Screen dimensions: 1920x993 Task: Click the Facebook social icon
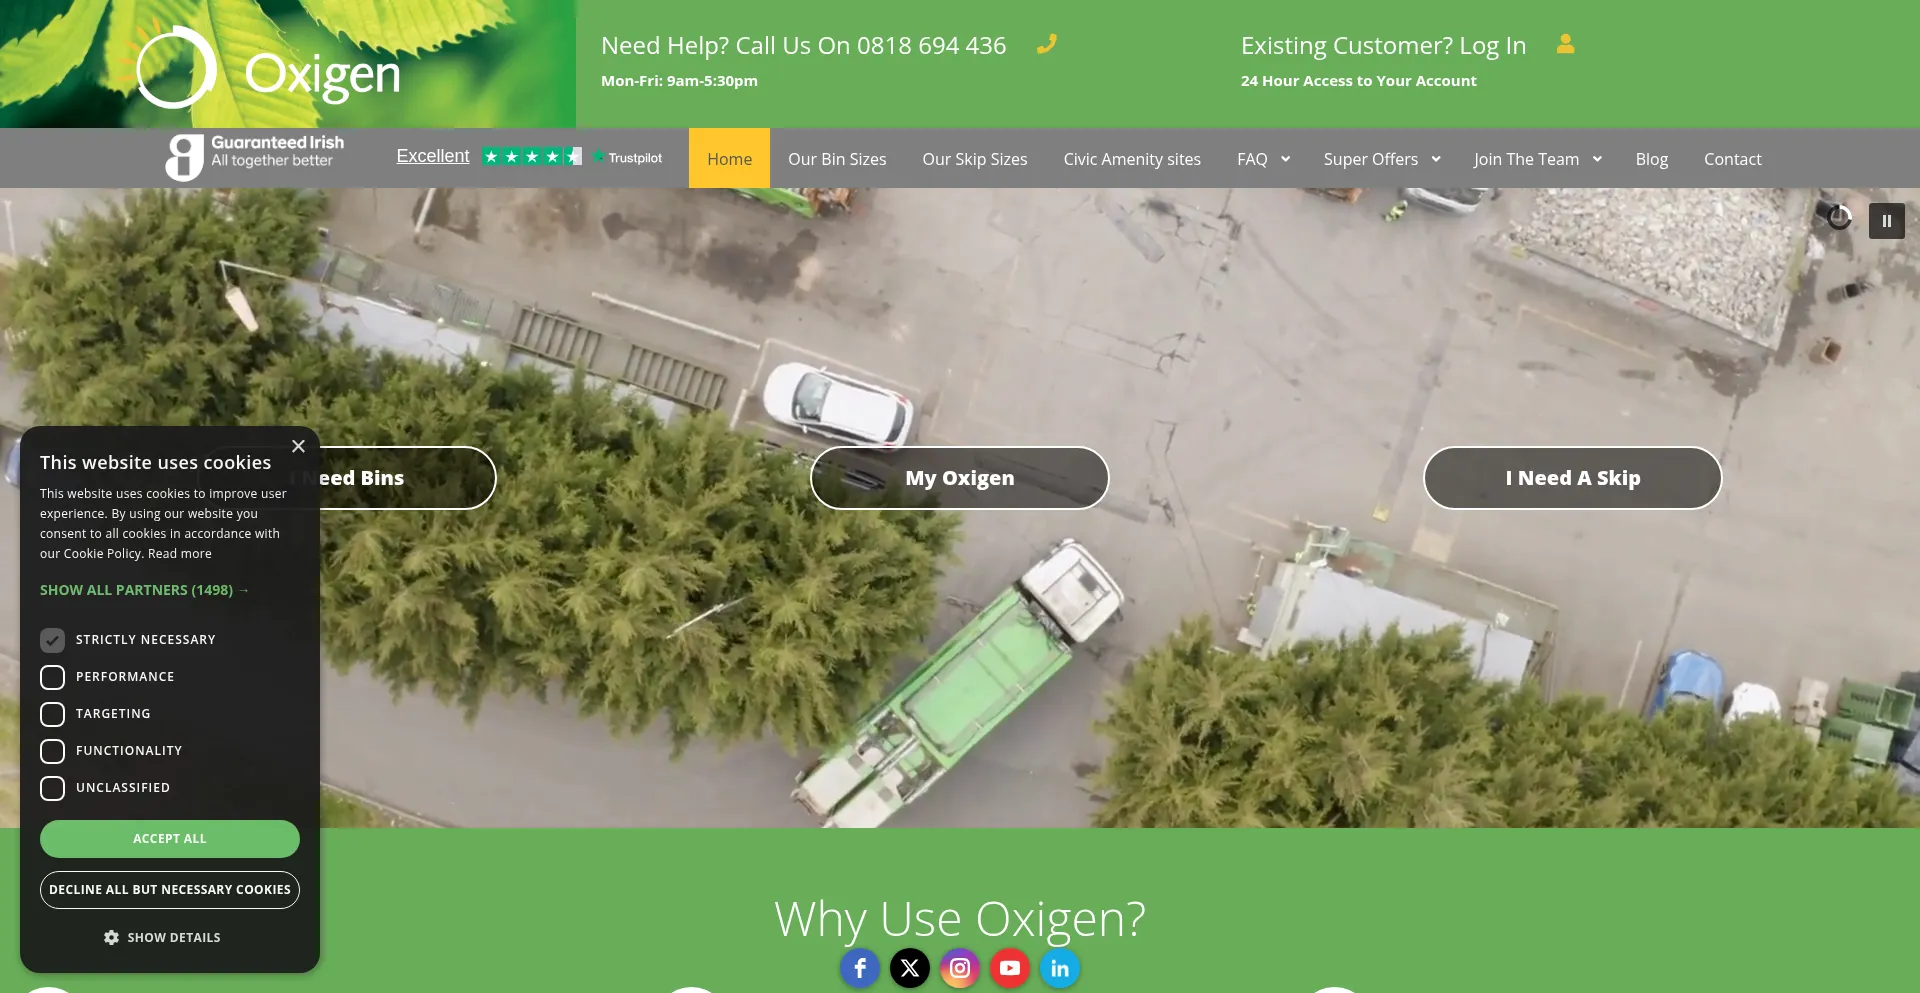point(860,968)
